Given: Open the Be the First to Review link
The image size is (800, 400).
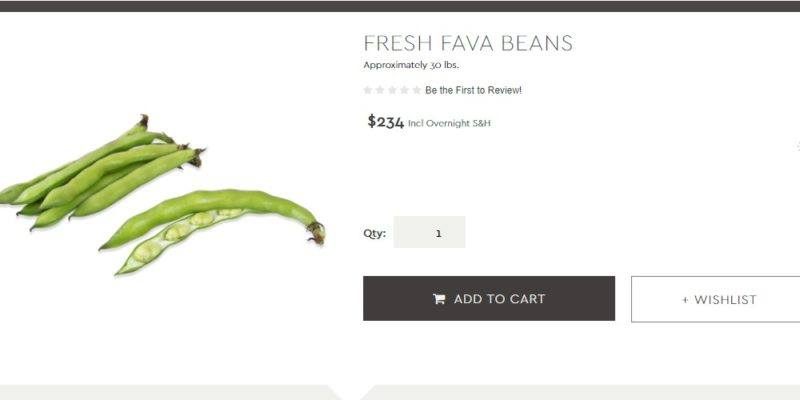Looking at the screenshot, I should [x=473, y=90].
